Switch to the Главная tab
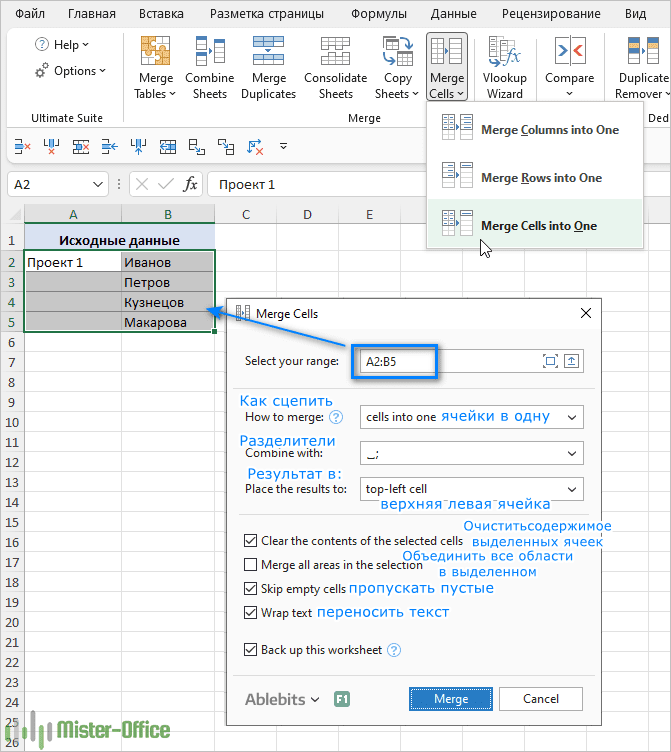Image resolution: width=671 pixels, height=752 pixels. pyautogui.click(x=92, y=13)
